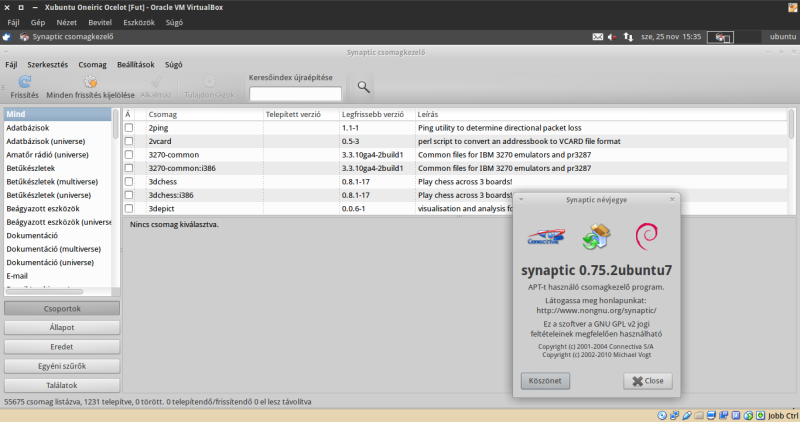Tick the checkbox for 3depict
The width and height of the screenshot is (800, 422).
[x=129, y=208]
